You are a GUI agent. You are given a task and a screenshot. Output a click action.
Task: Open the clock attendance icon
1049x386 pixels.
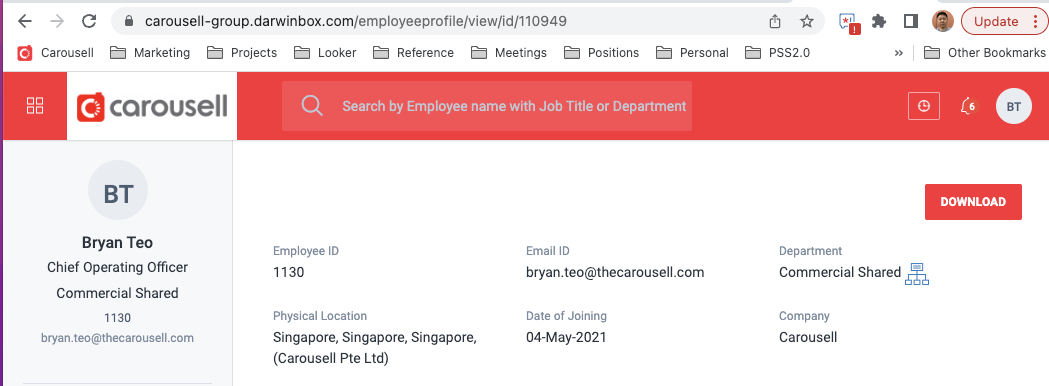[x=924, y=106]
